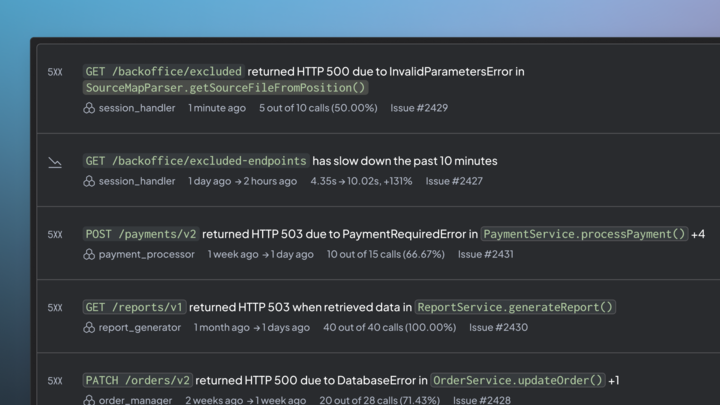720x405 pixels.
Task: Expand the +4 additional locations for payments
Action: click(698, 234)
